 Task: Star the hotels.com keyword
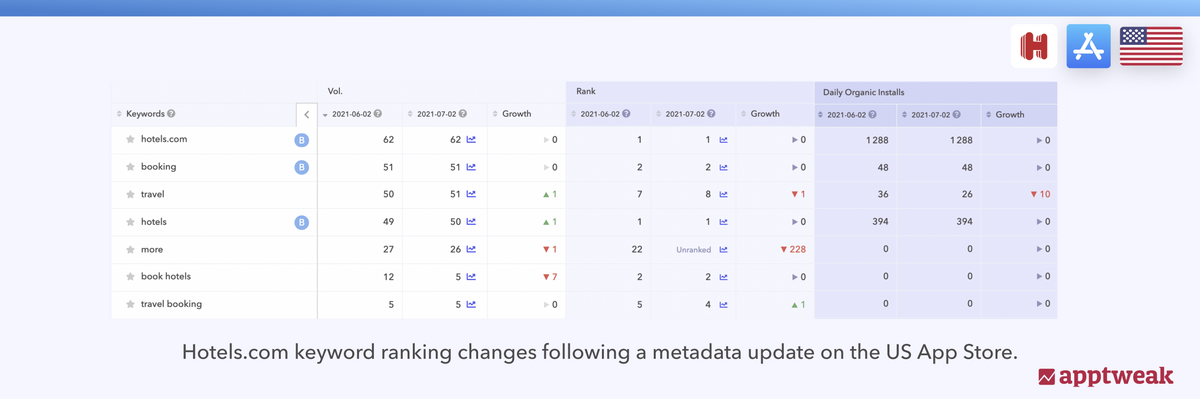130,139
